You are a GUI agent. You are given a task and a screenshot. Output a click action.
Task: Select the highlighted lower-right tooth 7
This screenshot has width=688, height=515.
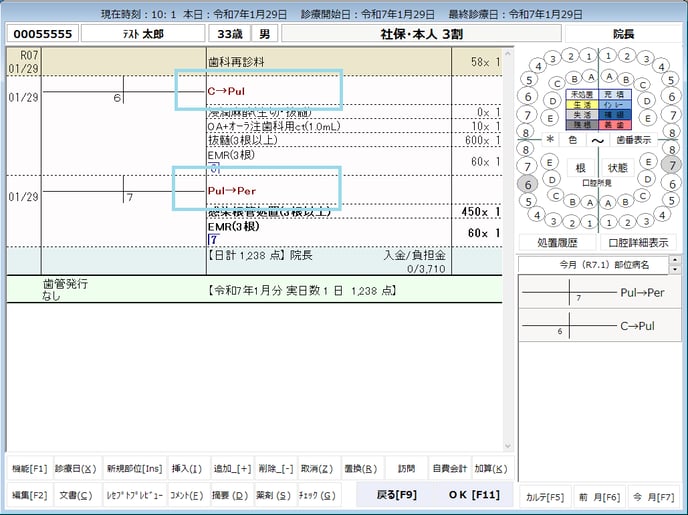pyautogui.click(x=671, y=164)
